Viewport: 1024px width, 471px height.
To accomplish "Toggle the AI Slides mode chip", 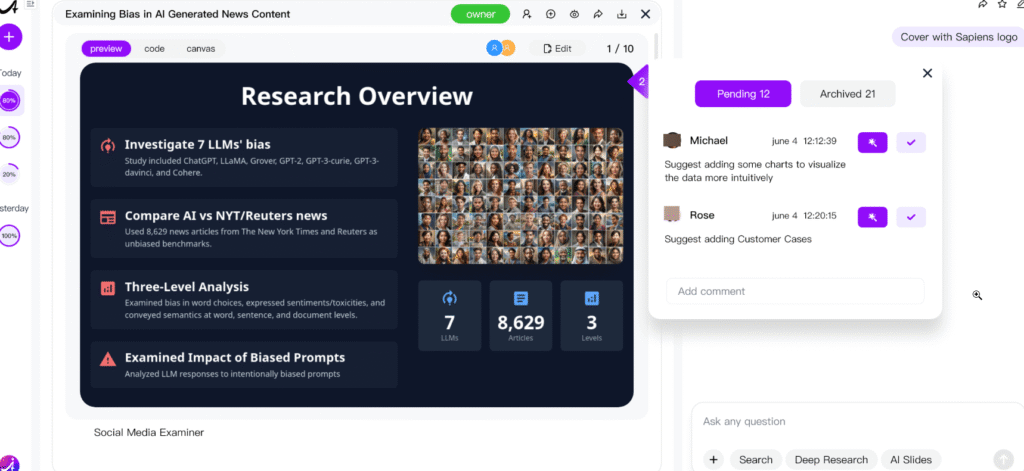I will pyautogui.click(x=909, y=459).
